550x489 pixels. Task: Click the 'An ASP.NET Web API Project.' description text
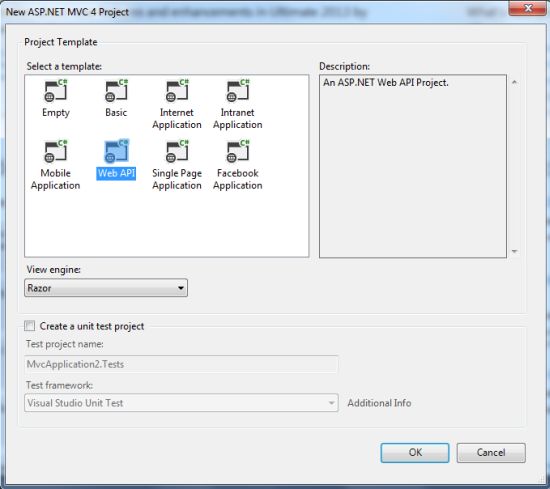[x=386, y=83]
